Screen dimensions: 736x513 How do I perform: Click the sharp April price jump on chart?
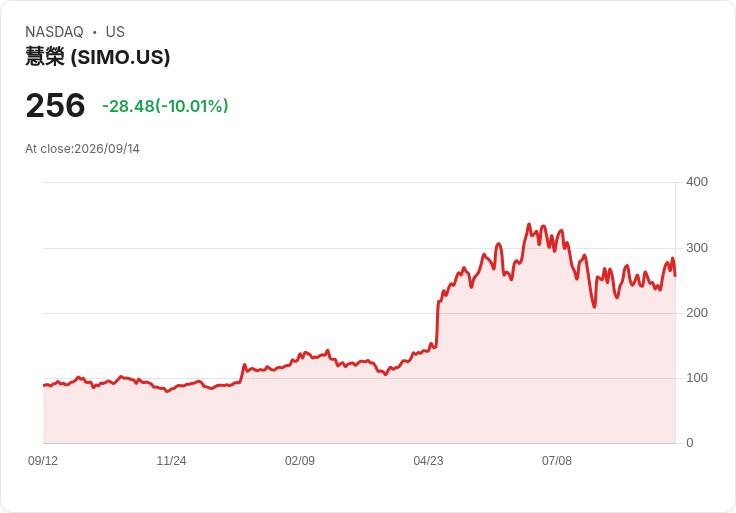(437, 324)
